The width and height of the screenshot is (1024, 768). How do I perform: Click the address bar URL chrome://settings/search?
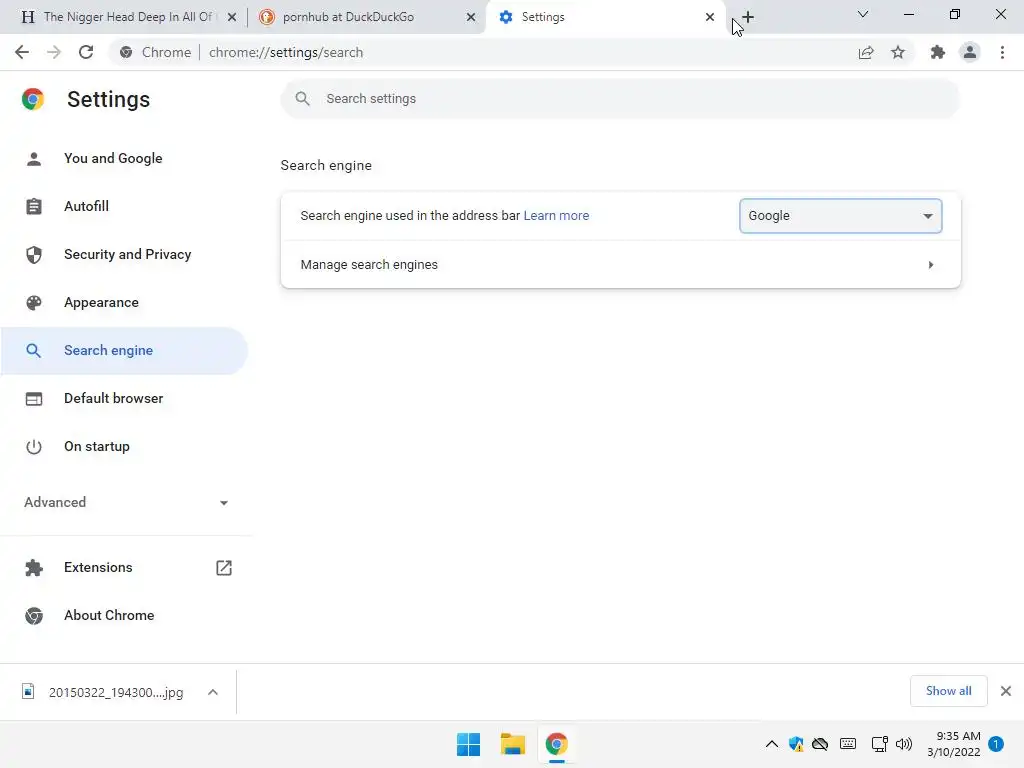(286, 52)
